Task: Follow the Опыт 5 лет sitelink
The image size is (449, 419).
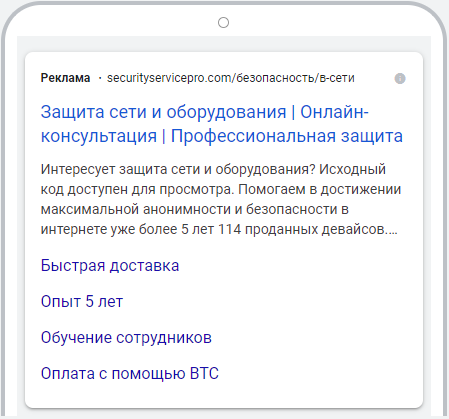Action: click(x=82, y=301)
